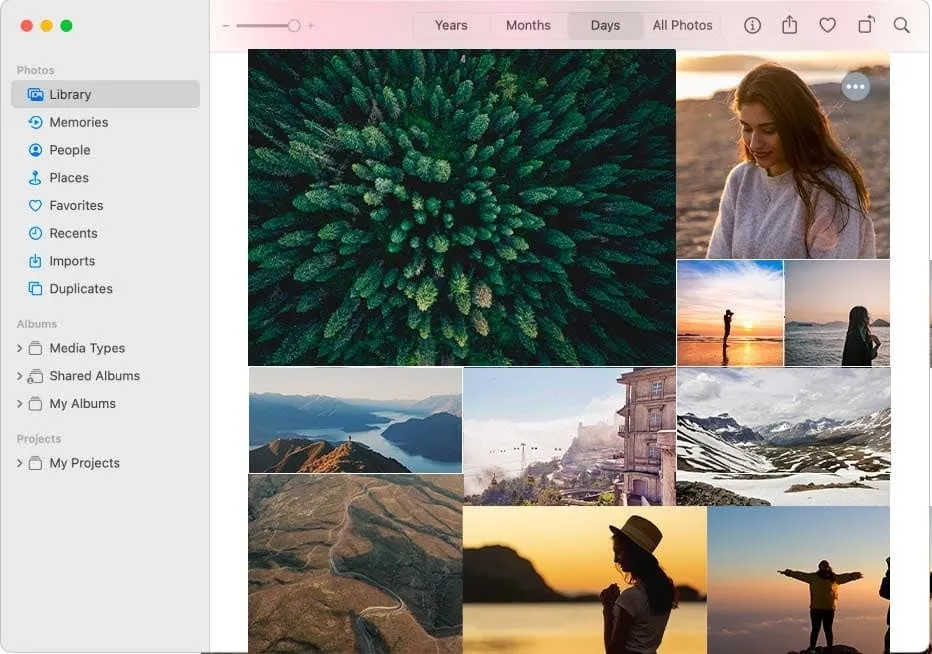This screenshot has width=932, height=654.
Task: Open Memories in the sidebar
Action: tap(78, 122)
